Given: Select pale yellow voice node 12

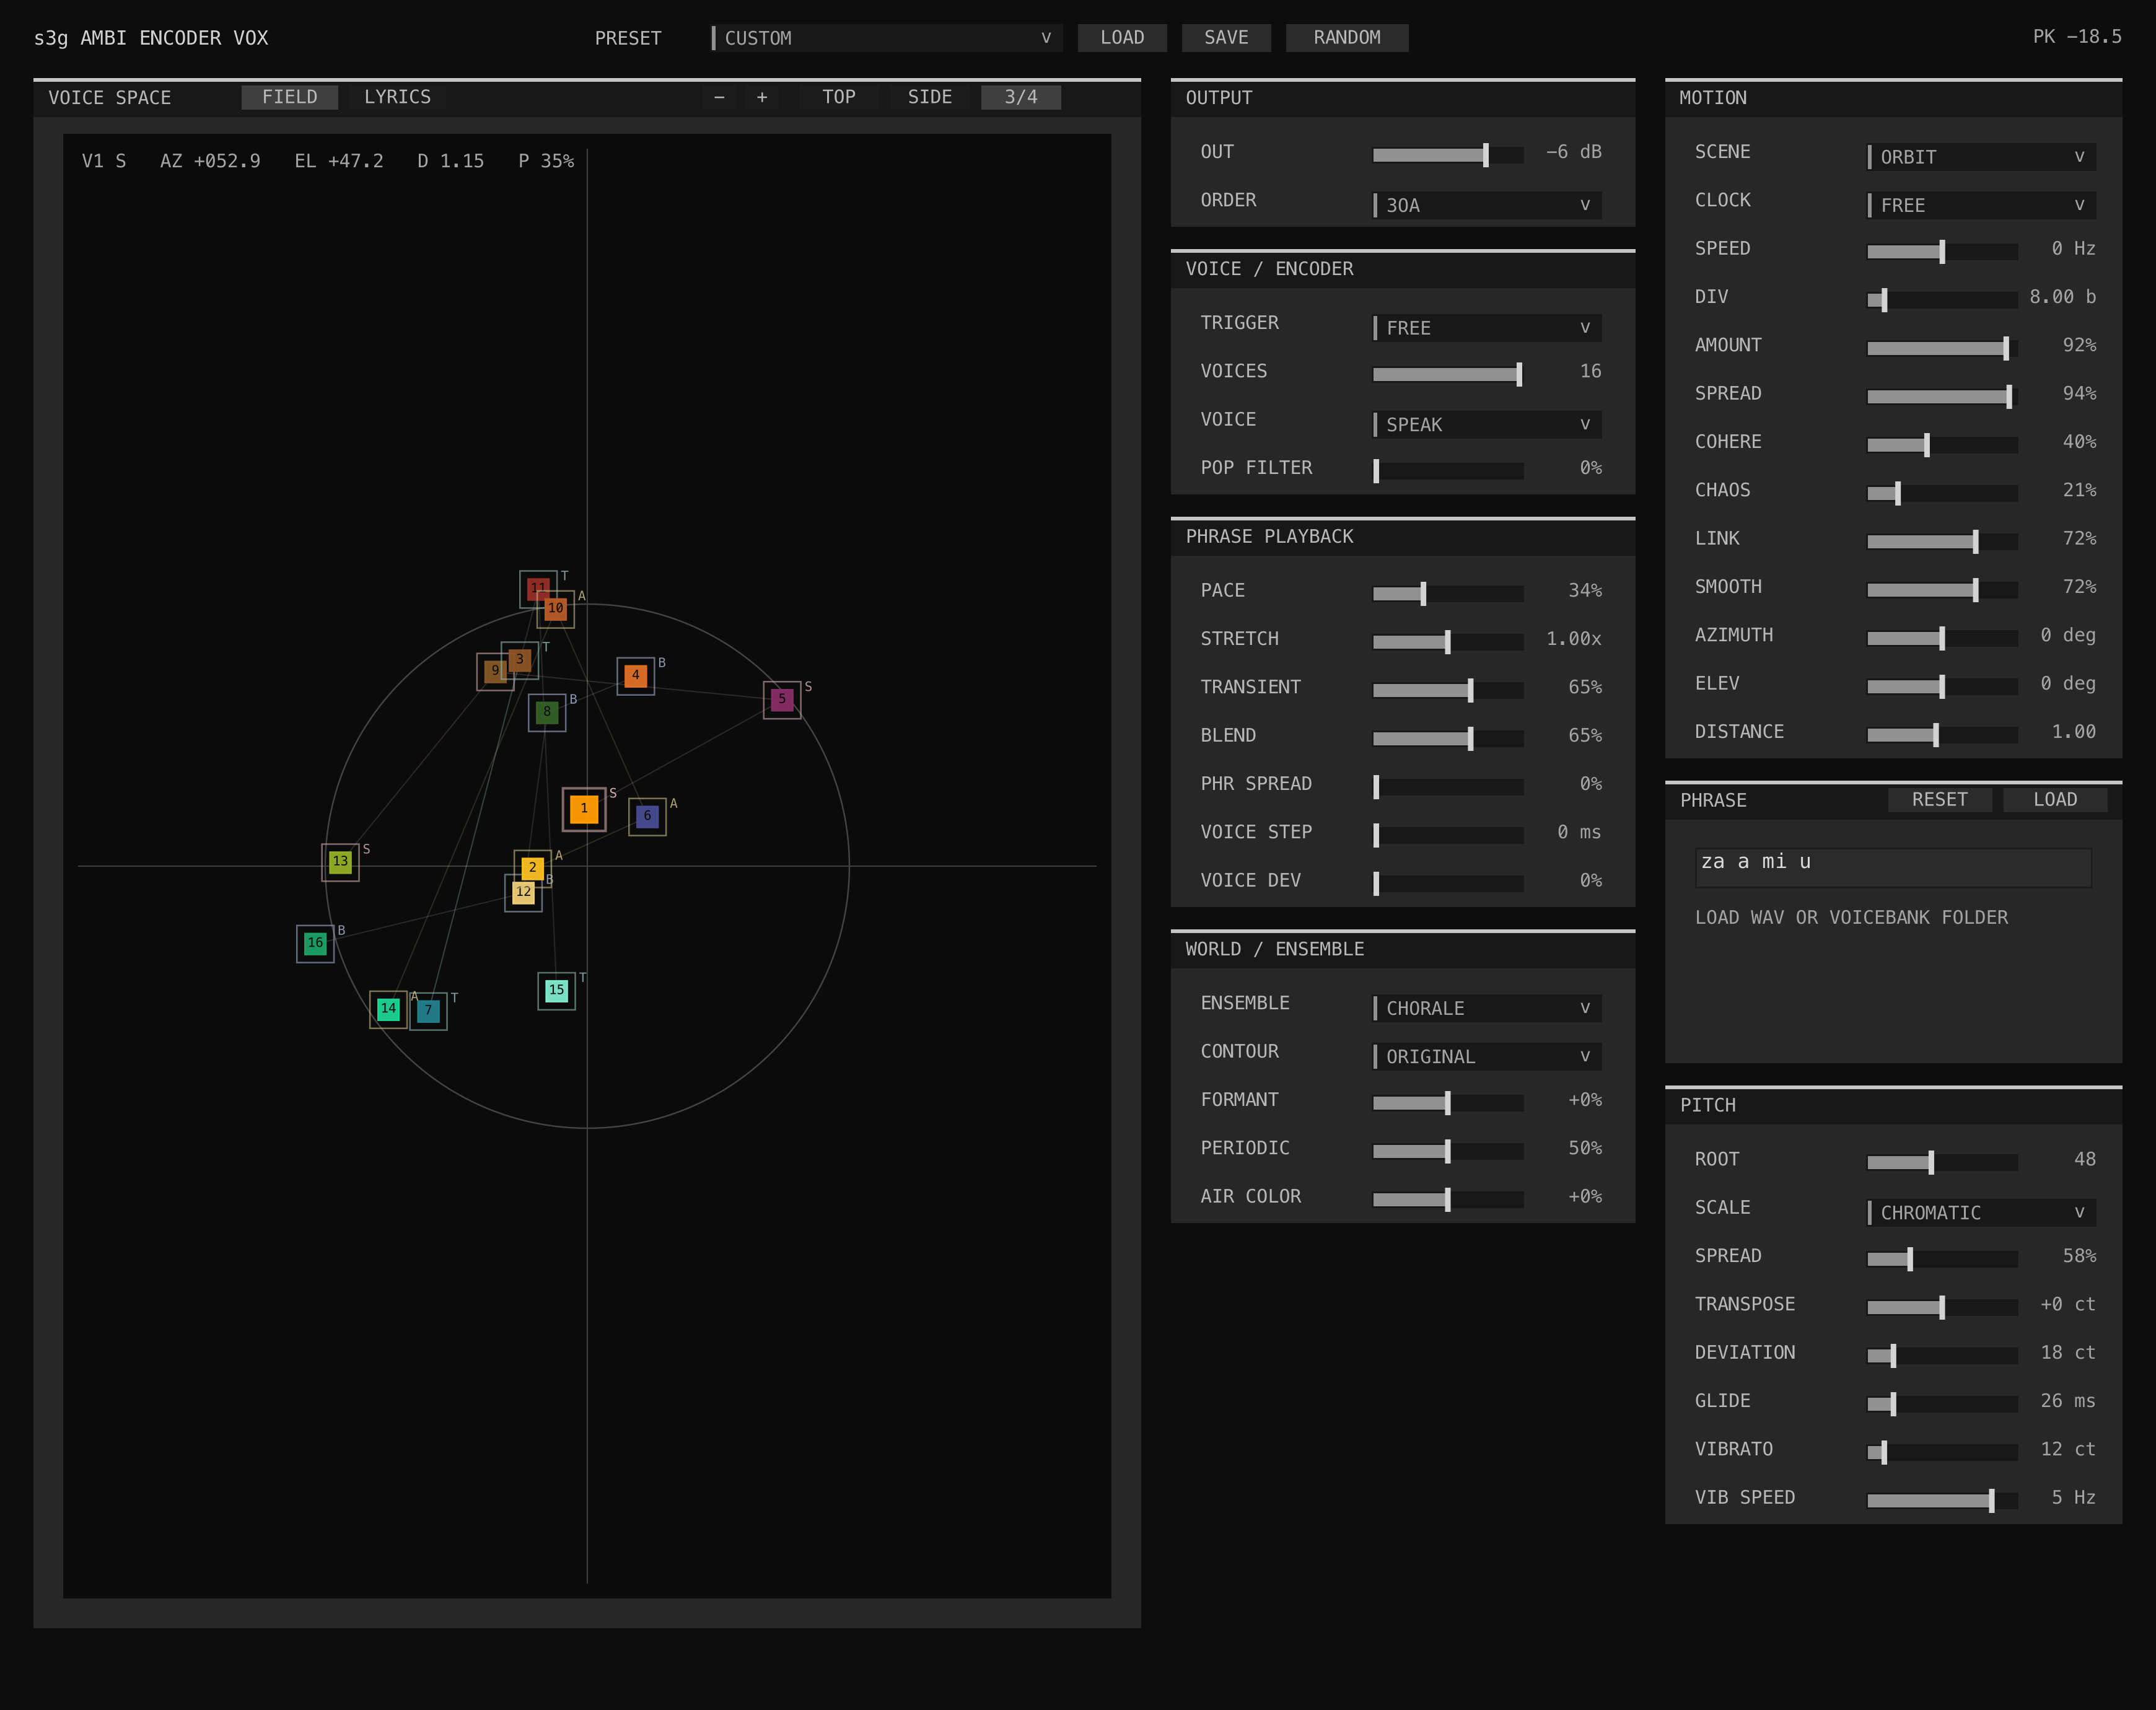Looking at the screenshot, I should click(x=523, y=893).
